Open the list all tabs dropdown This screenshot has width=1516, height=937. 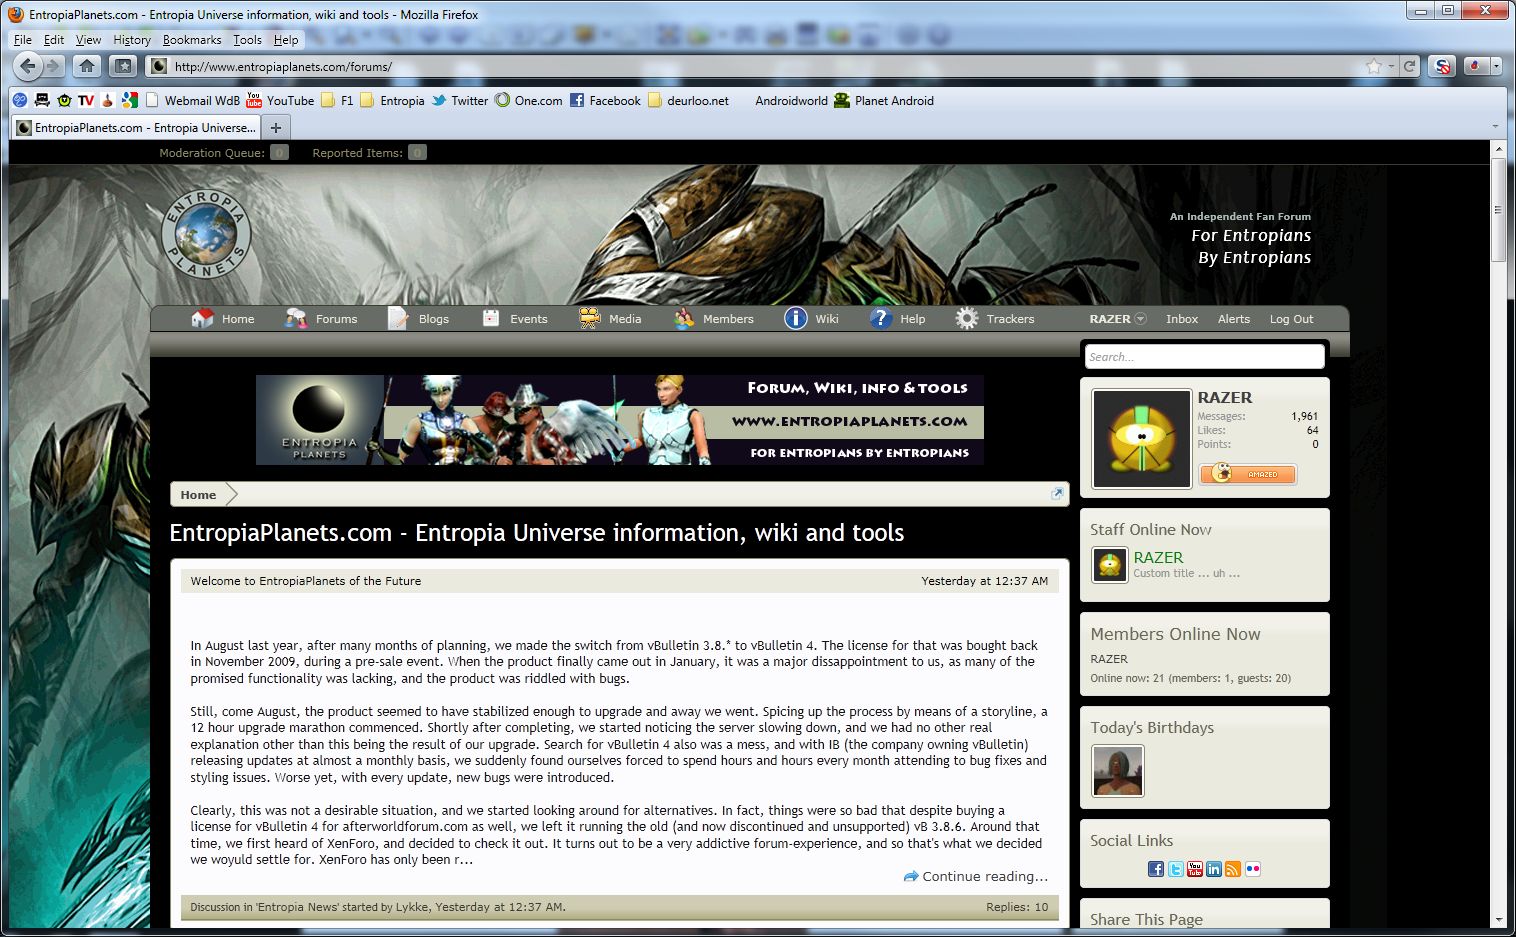[1495, 127]
